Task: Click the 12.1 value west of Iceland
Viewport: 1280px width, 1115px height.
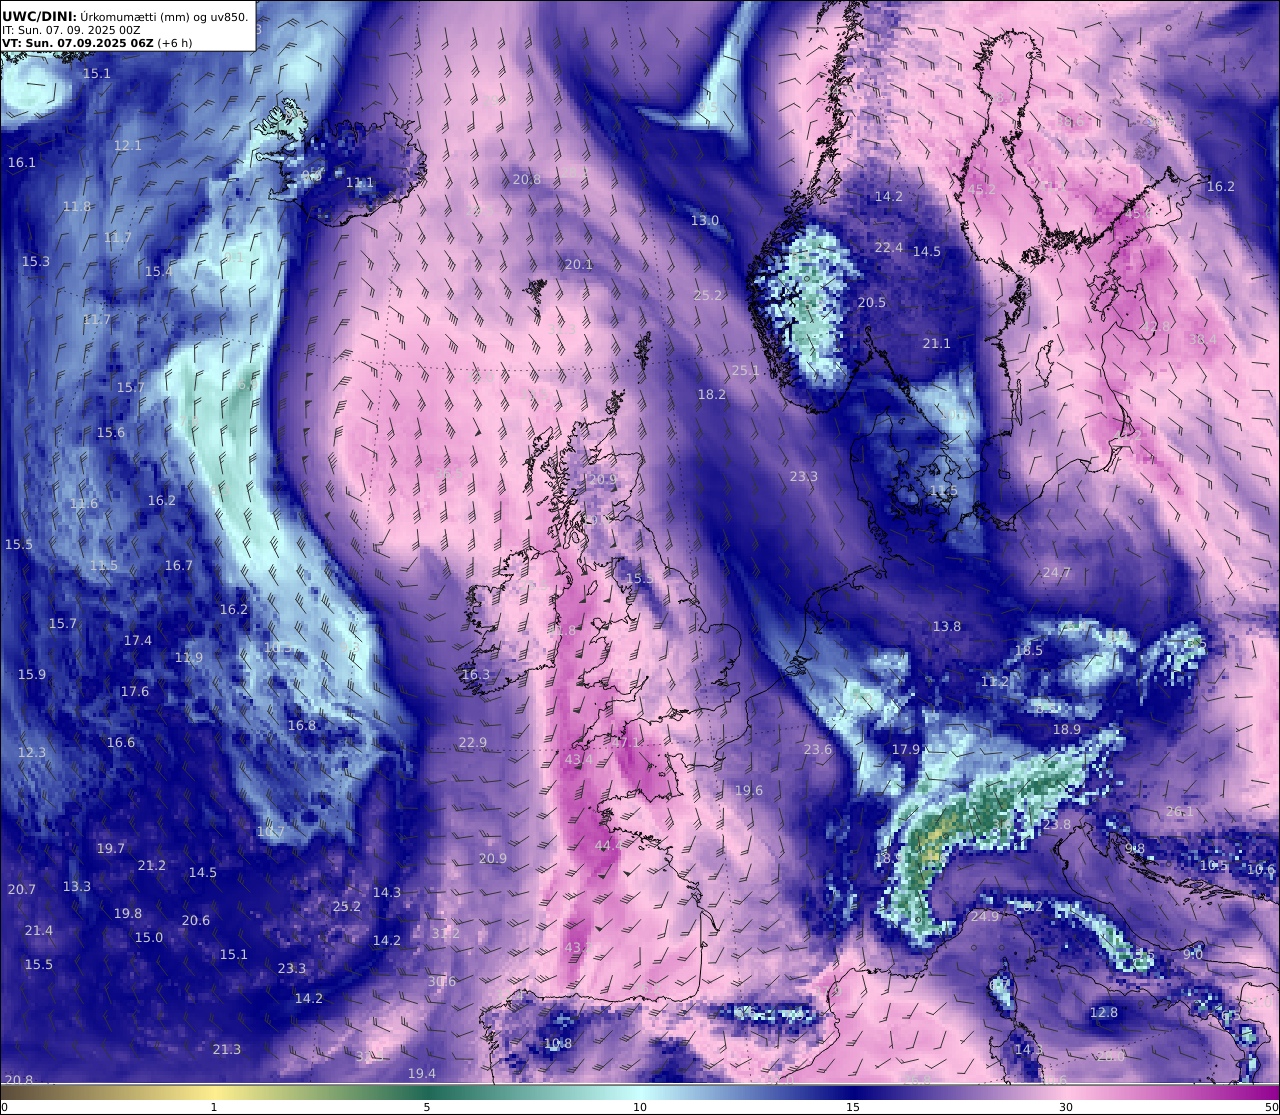Action: [128, 145]
